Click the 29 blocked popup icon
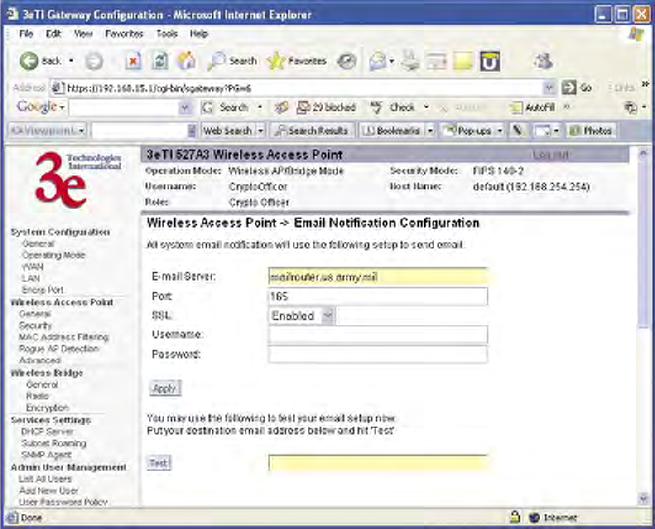655x529 pixels. (x=326, y=107)
